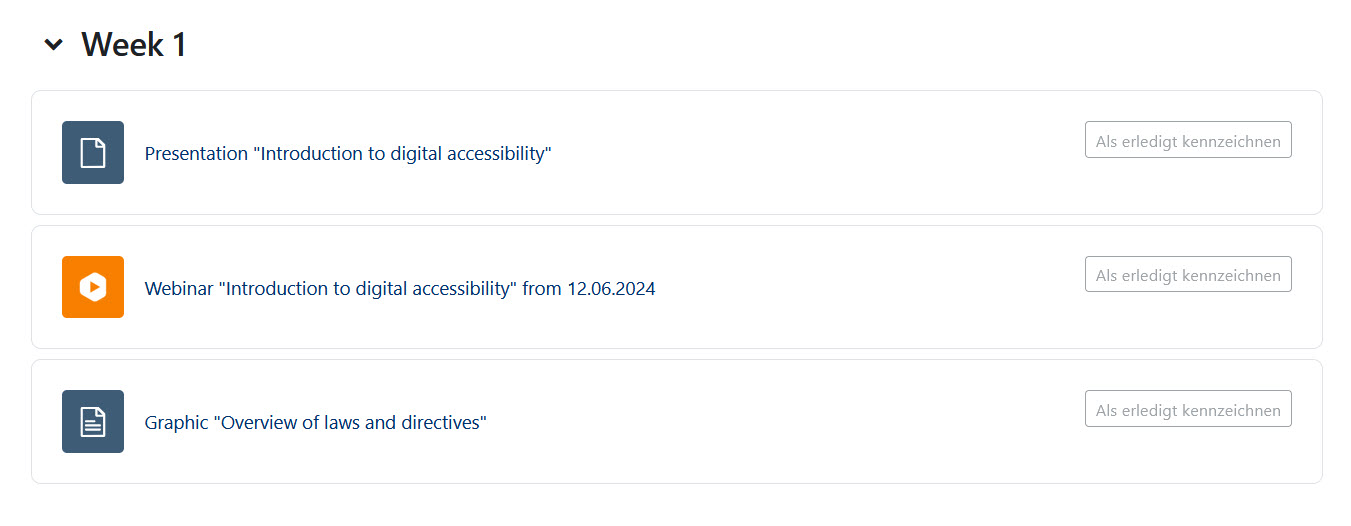
Task: Mark the Graphic overview as done
Action: point(1188,409)
